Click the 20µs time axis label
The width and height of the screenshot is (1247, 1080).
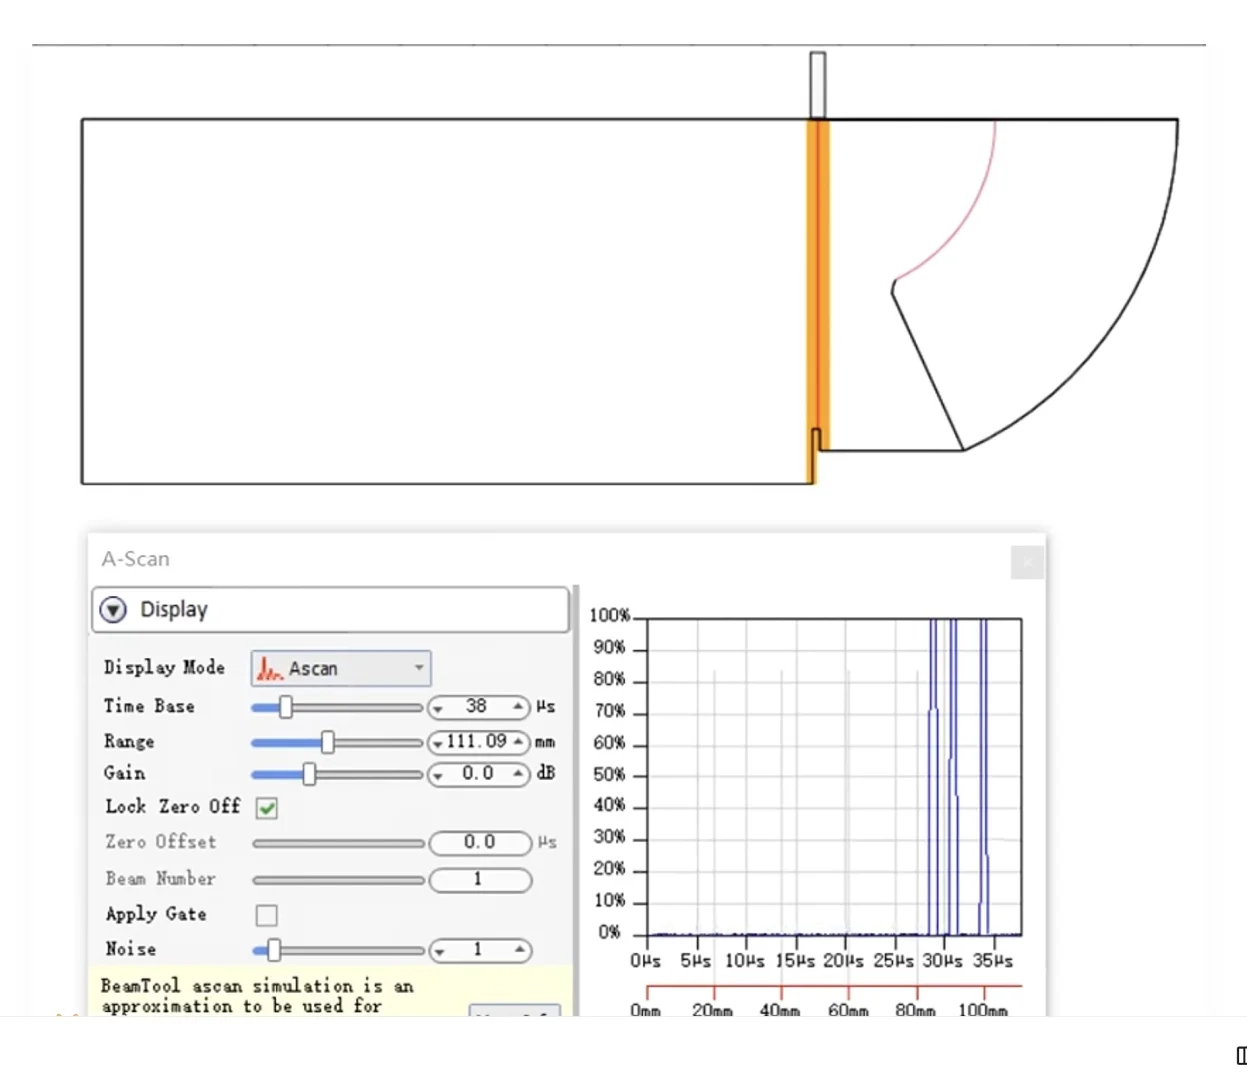843,961
